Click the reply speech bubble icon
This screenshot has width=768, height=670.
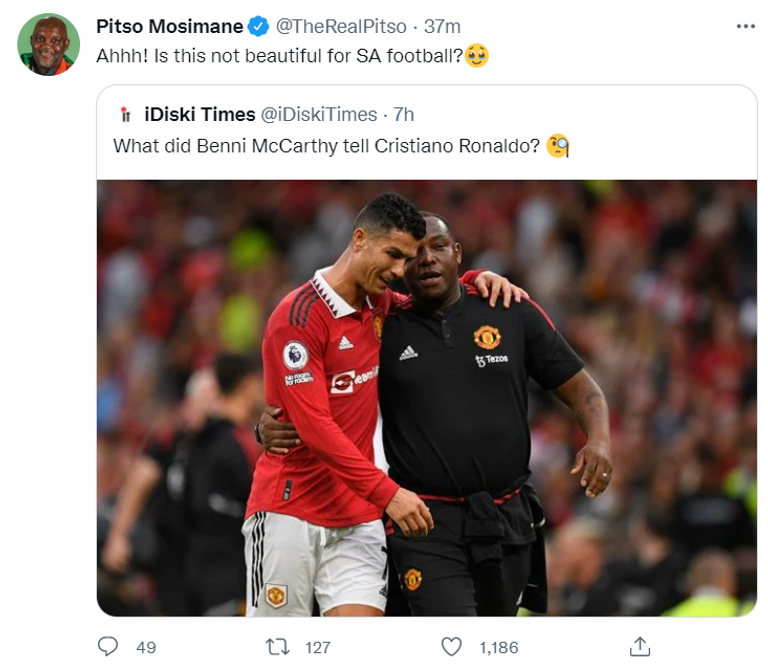coord(108,647)
